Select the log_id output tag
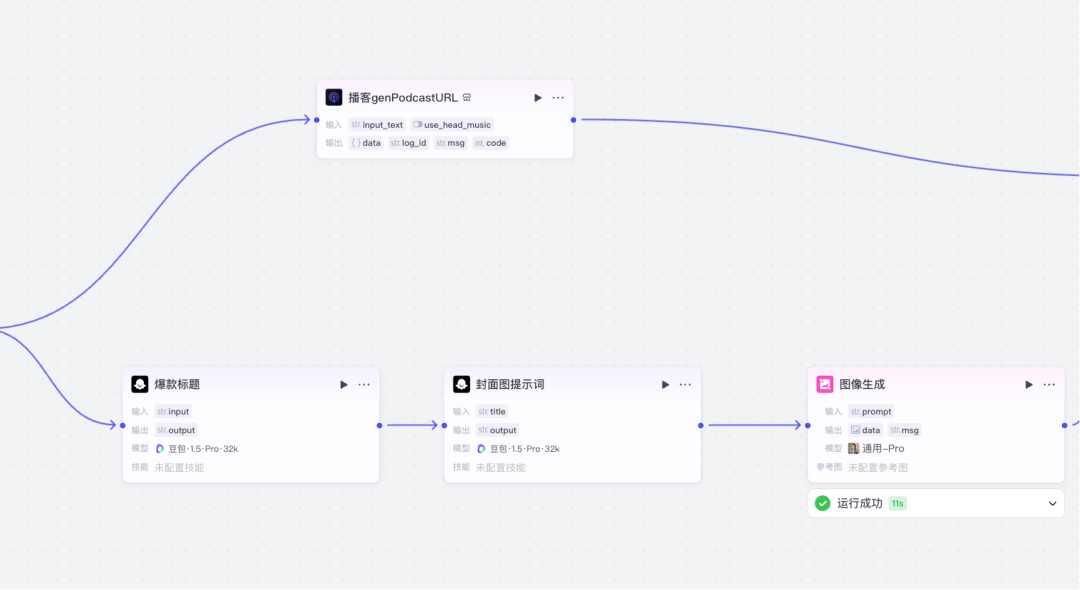The width and height of the screenshot is (1080, 590). pos(408,143)
